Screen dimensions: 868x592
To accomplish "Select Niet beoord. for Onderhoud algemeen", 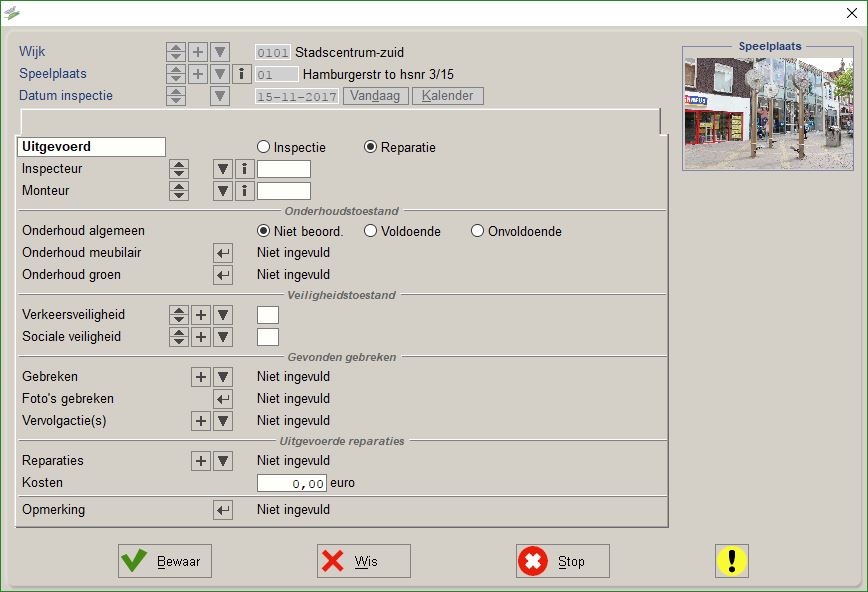I will [x=264, y=231].
